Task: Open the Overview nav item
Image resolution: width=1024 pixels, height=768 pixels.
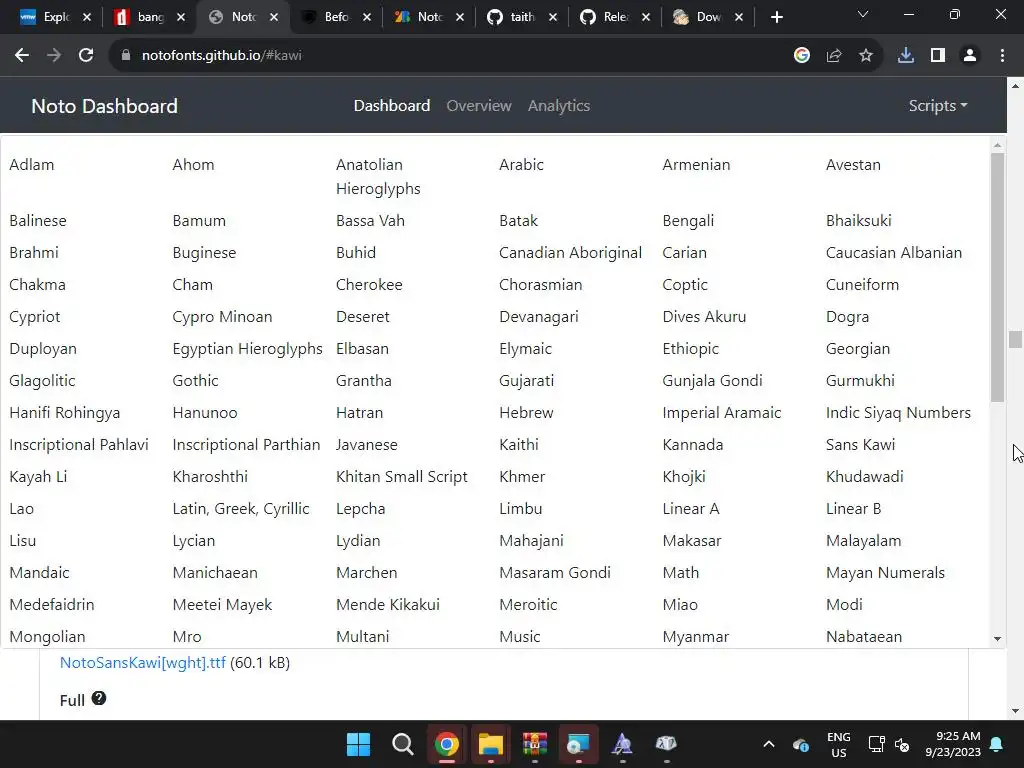Action: (479, 106)
